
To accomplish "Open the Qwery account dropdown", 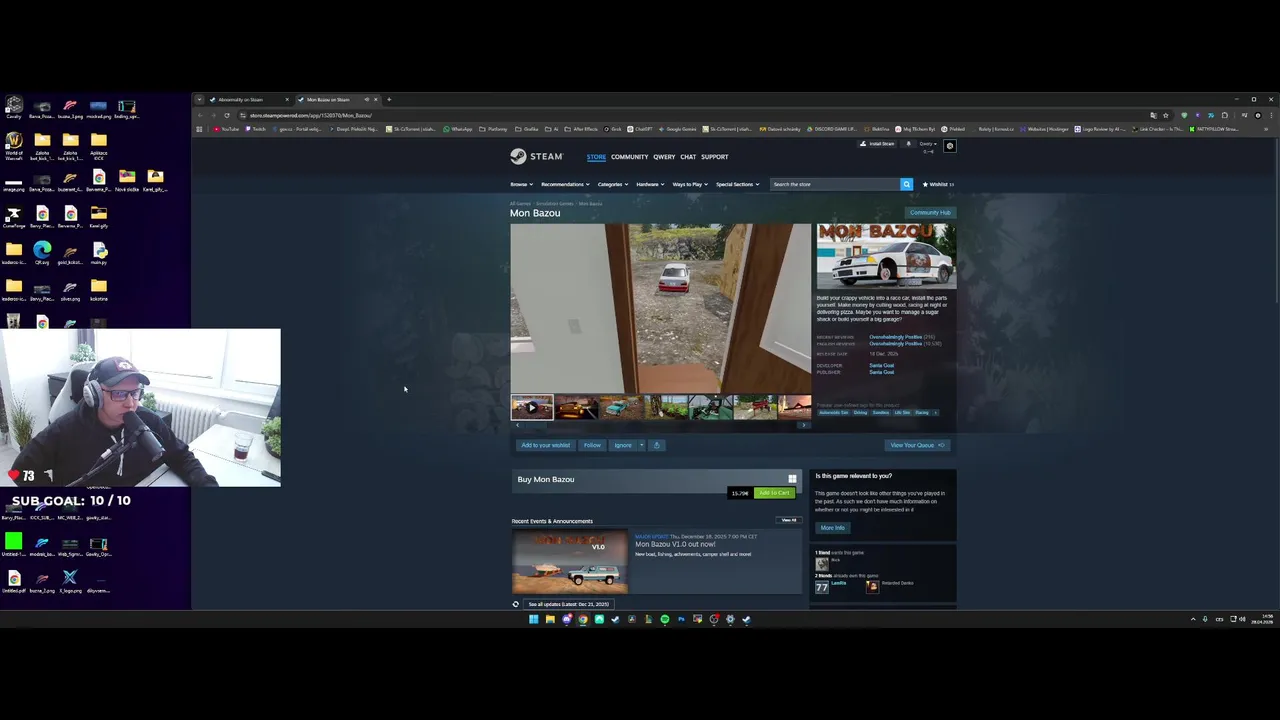I will coord(927,144).
